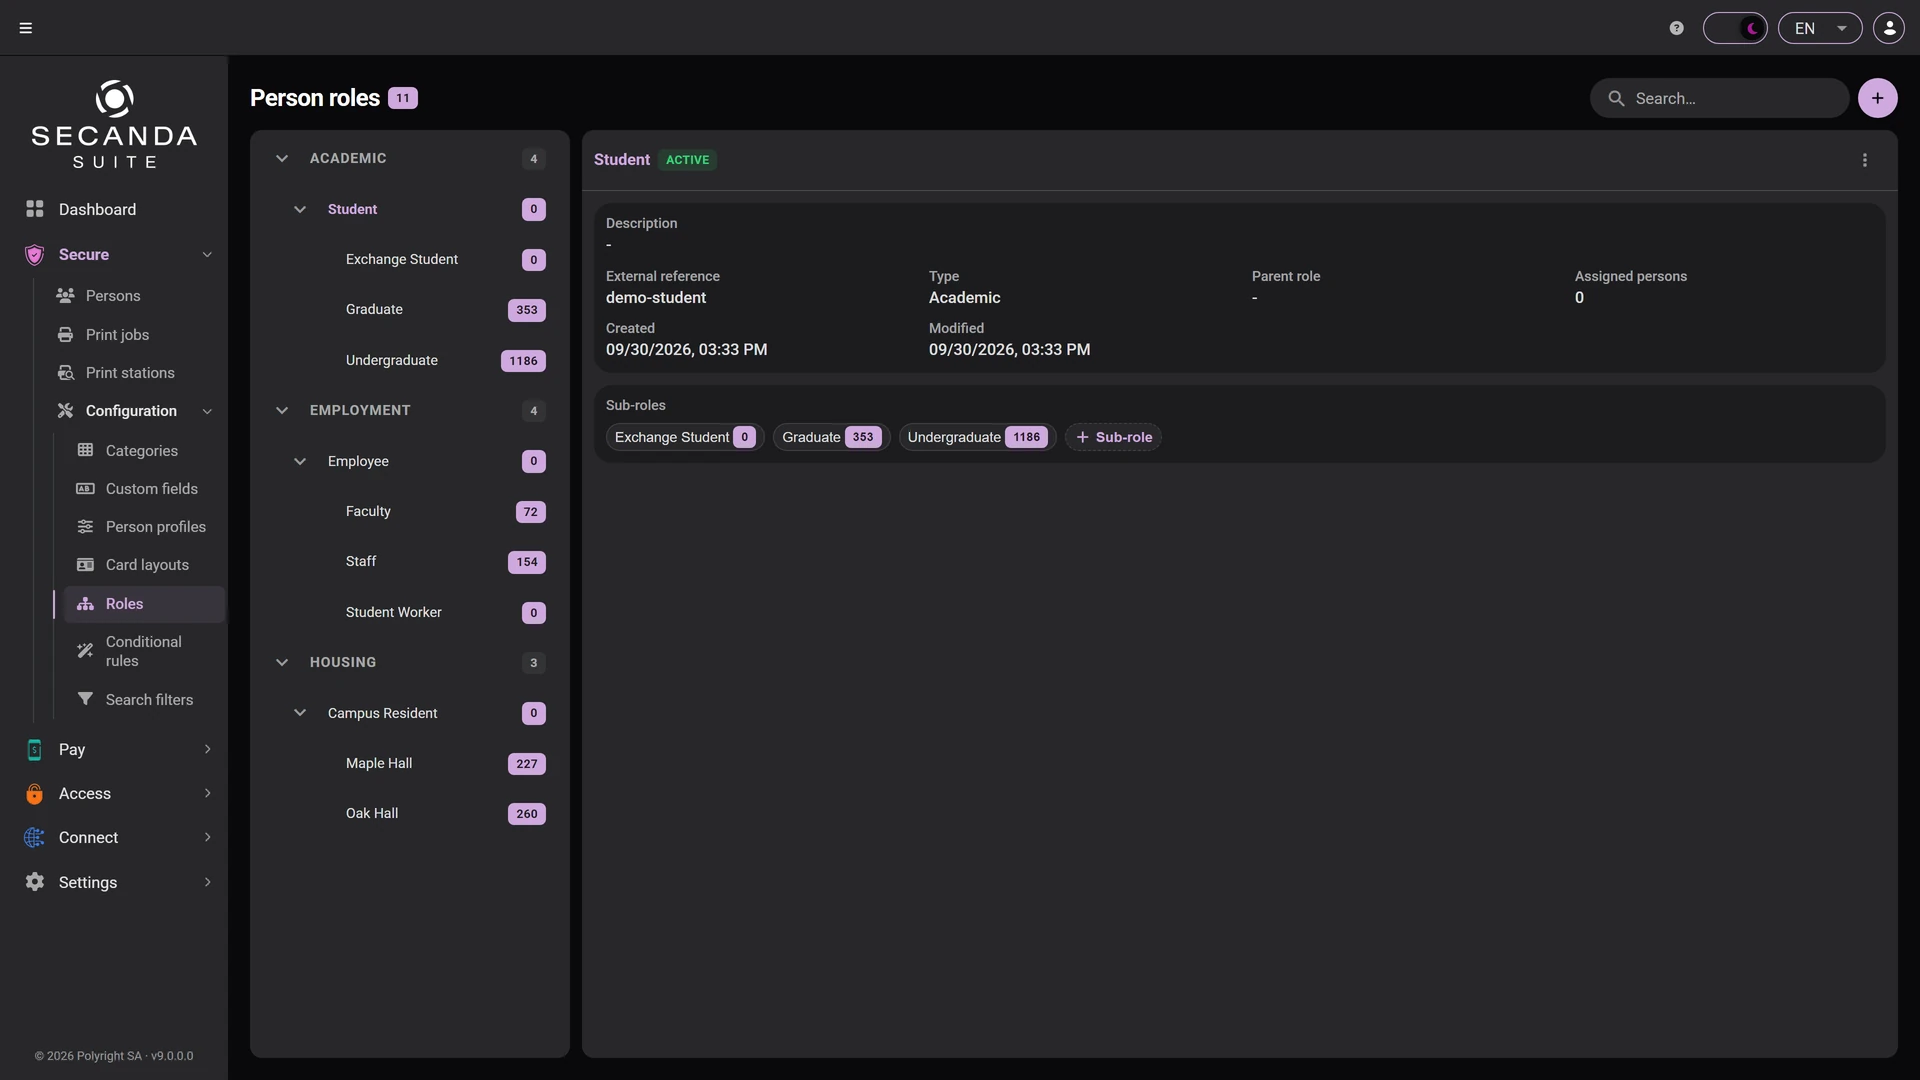Click the Add Sub-role button
This screenshot has height=1080, width=1920.
pos(1113,438)
